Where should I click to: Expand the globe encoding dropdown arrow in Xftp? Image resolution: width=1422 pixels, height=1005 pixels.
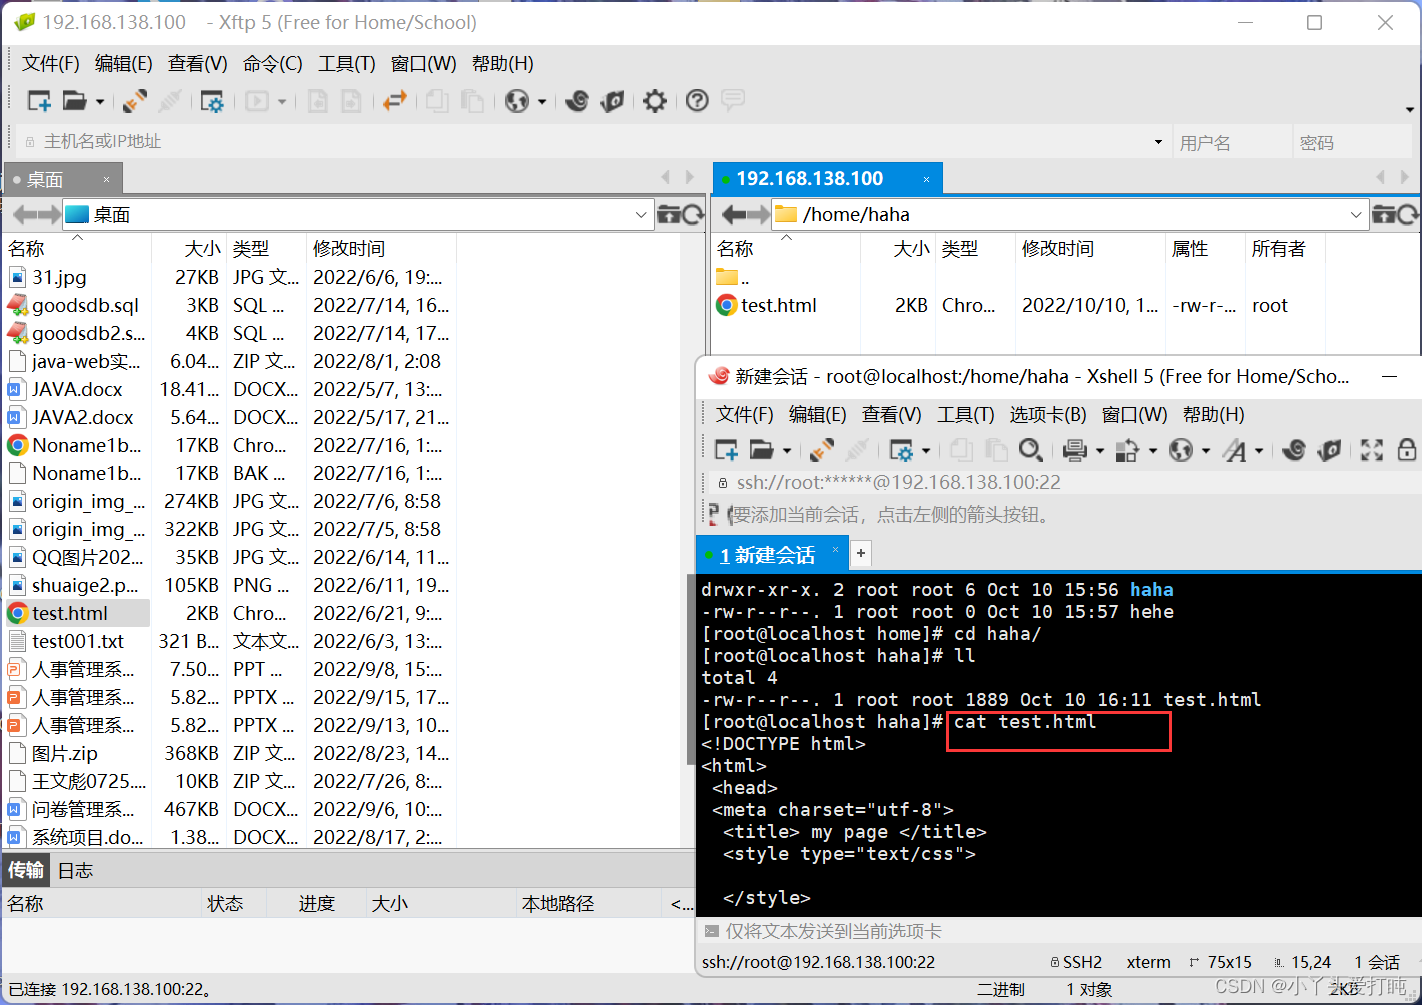coord(542,102)
